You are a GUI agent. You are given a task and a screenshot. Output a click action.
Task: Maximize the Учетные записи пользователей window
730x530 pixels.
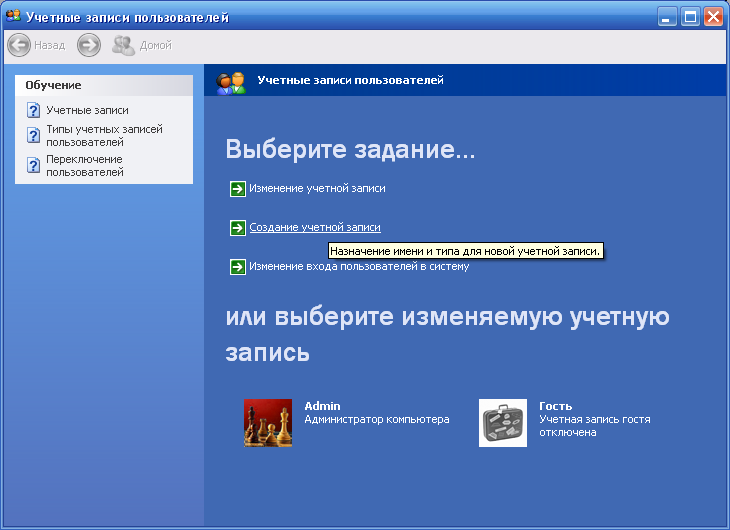pyautogui.click(x=690, y=17)
